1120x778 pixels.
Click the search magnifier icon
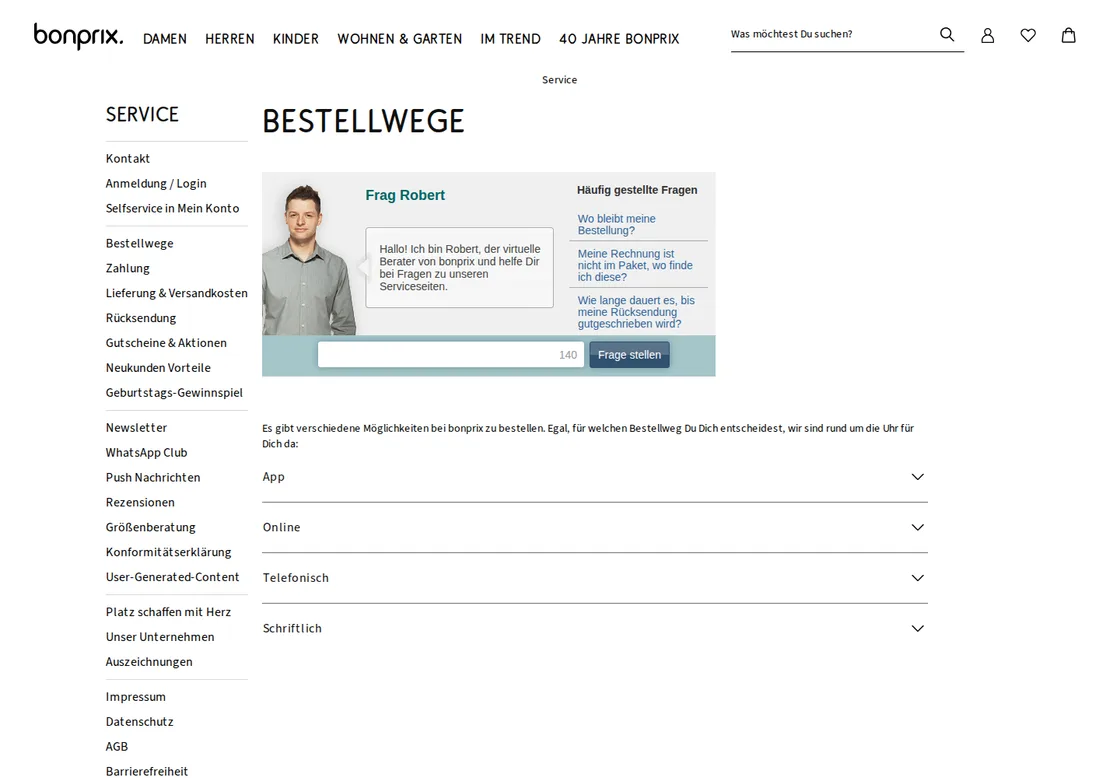[947, 34]
